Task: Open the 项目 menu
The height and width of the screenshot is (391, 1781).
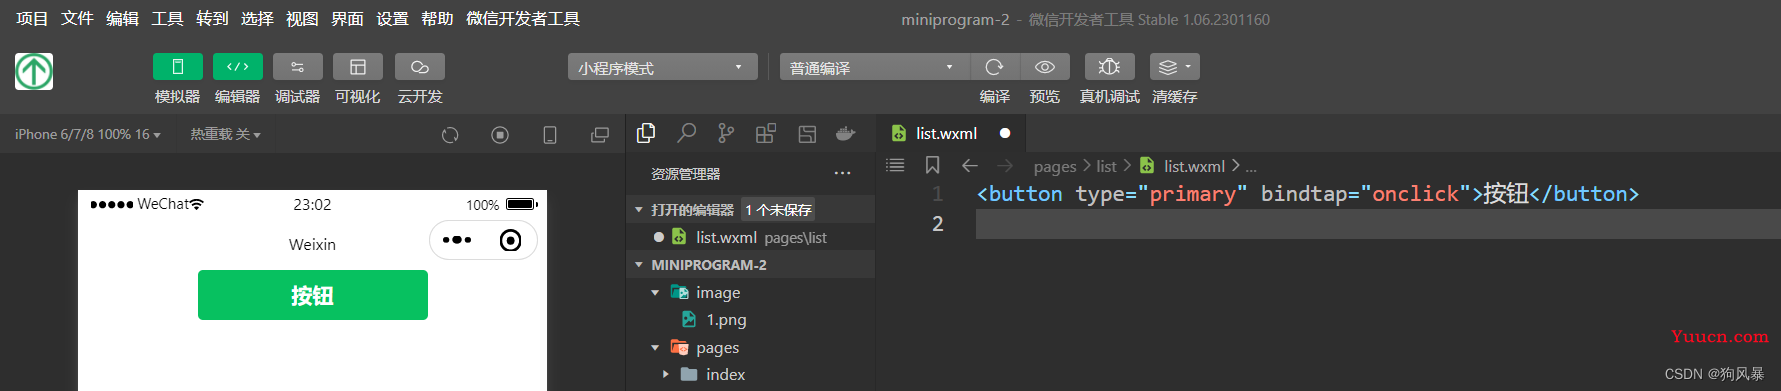Action: point(32,19)
